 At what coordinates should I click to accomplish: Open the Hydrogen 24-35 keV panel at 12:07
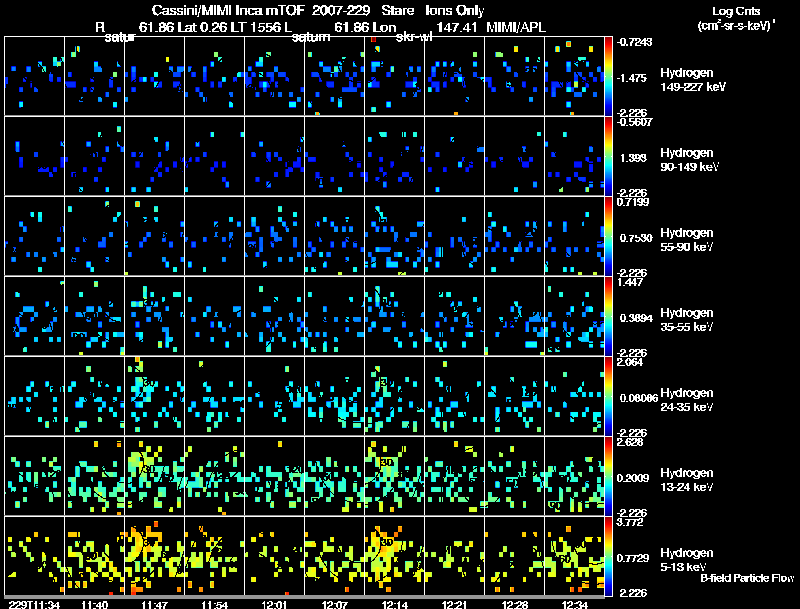[335, 396]
